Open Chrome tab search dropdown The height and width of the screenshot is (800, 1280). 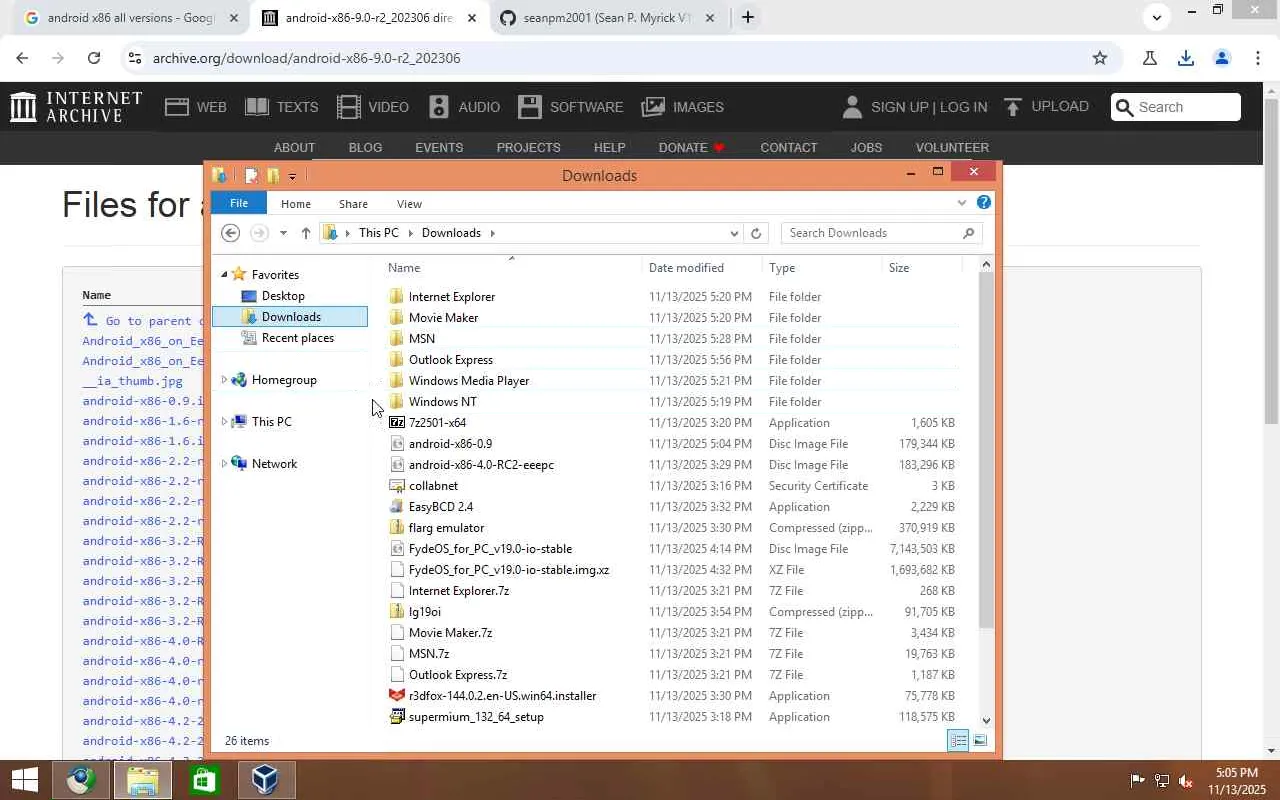[1157, 17]
